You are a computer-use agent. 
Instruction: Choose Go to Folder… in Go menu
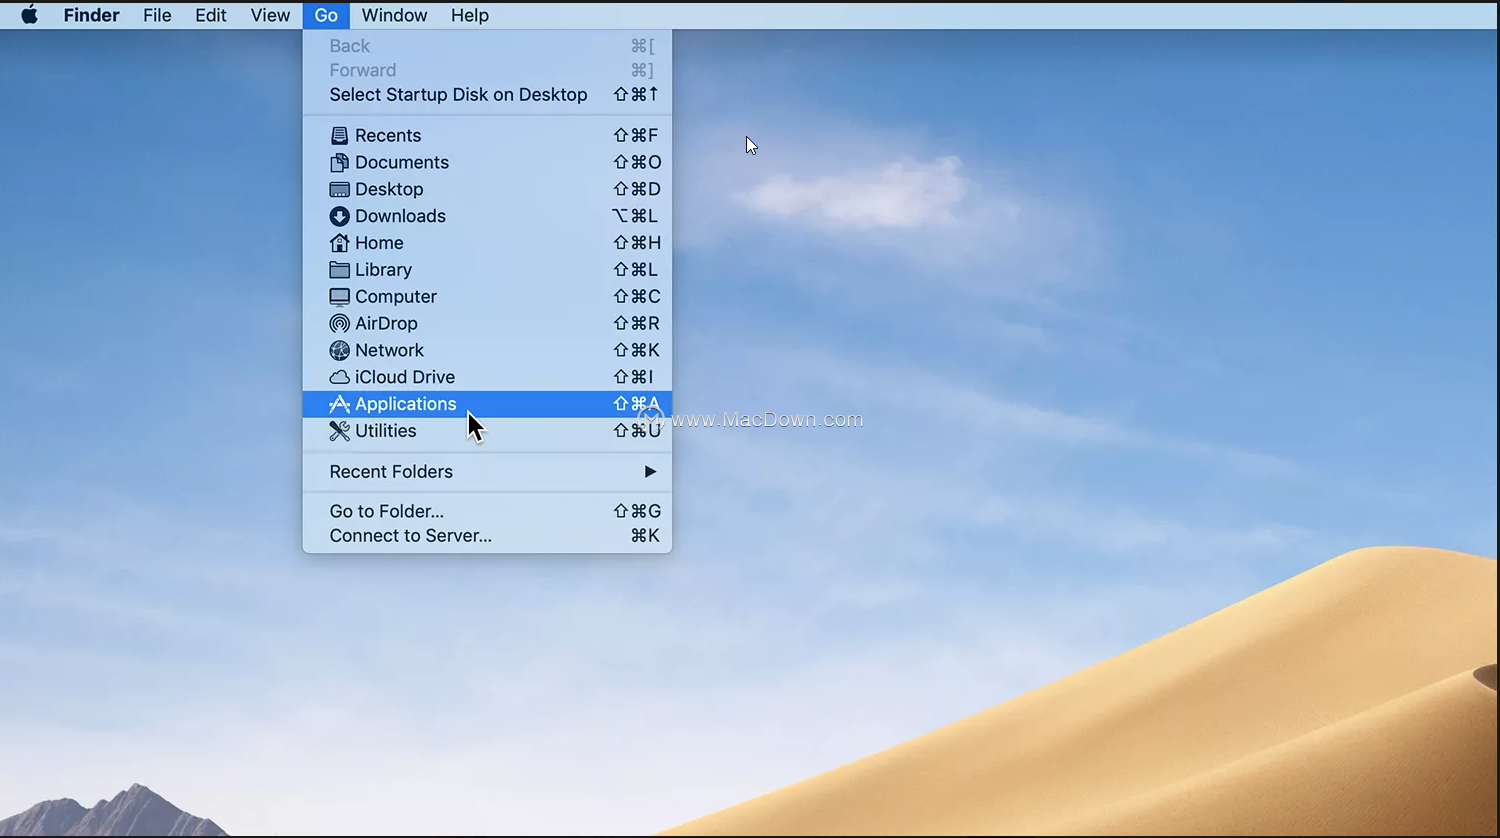[487, 511]
